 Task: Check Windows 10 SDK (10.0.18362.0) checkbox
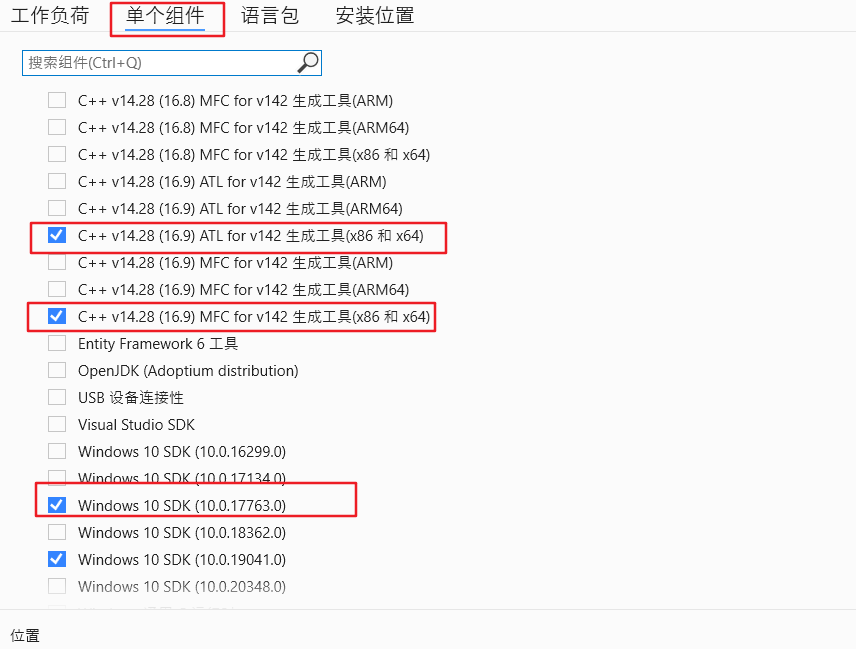pos(57,532)
